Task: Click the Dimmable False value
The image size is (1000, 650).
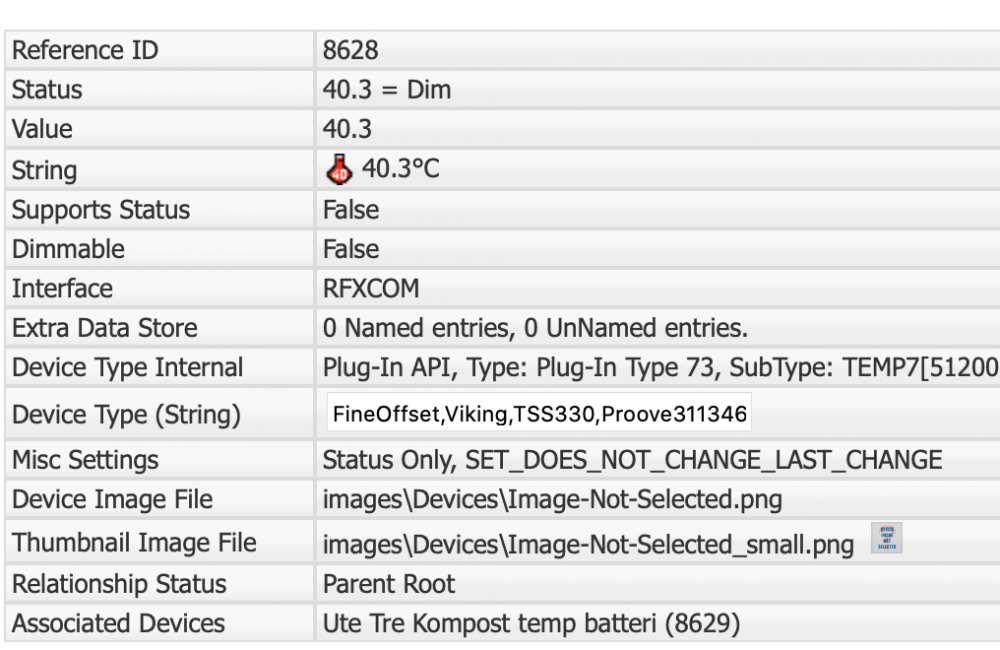Action: 351,249
